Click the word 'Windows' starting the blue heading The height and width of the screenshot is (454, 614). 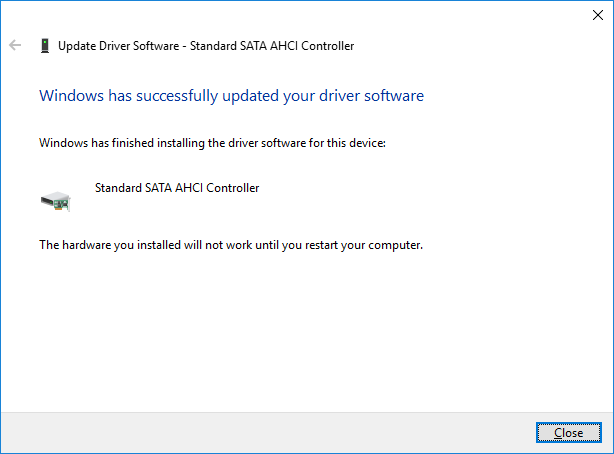67,96
